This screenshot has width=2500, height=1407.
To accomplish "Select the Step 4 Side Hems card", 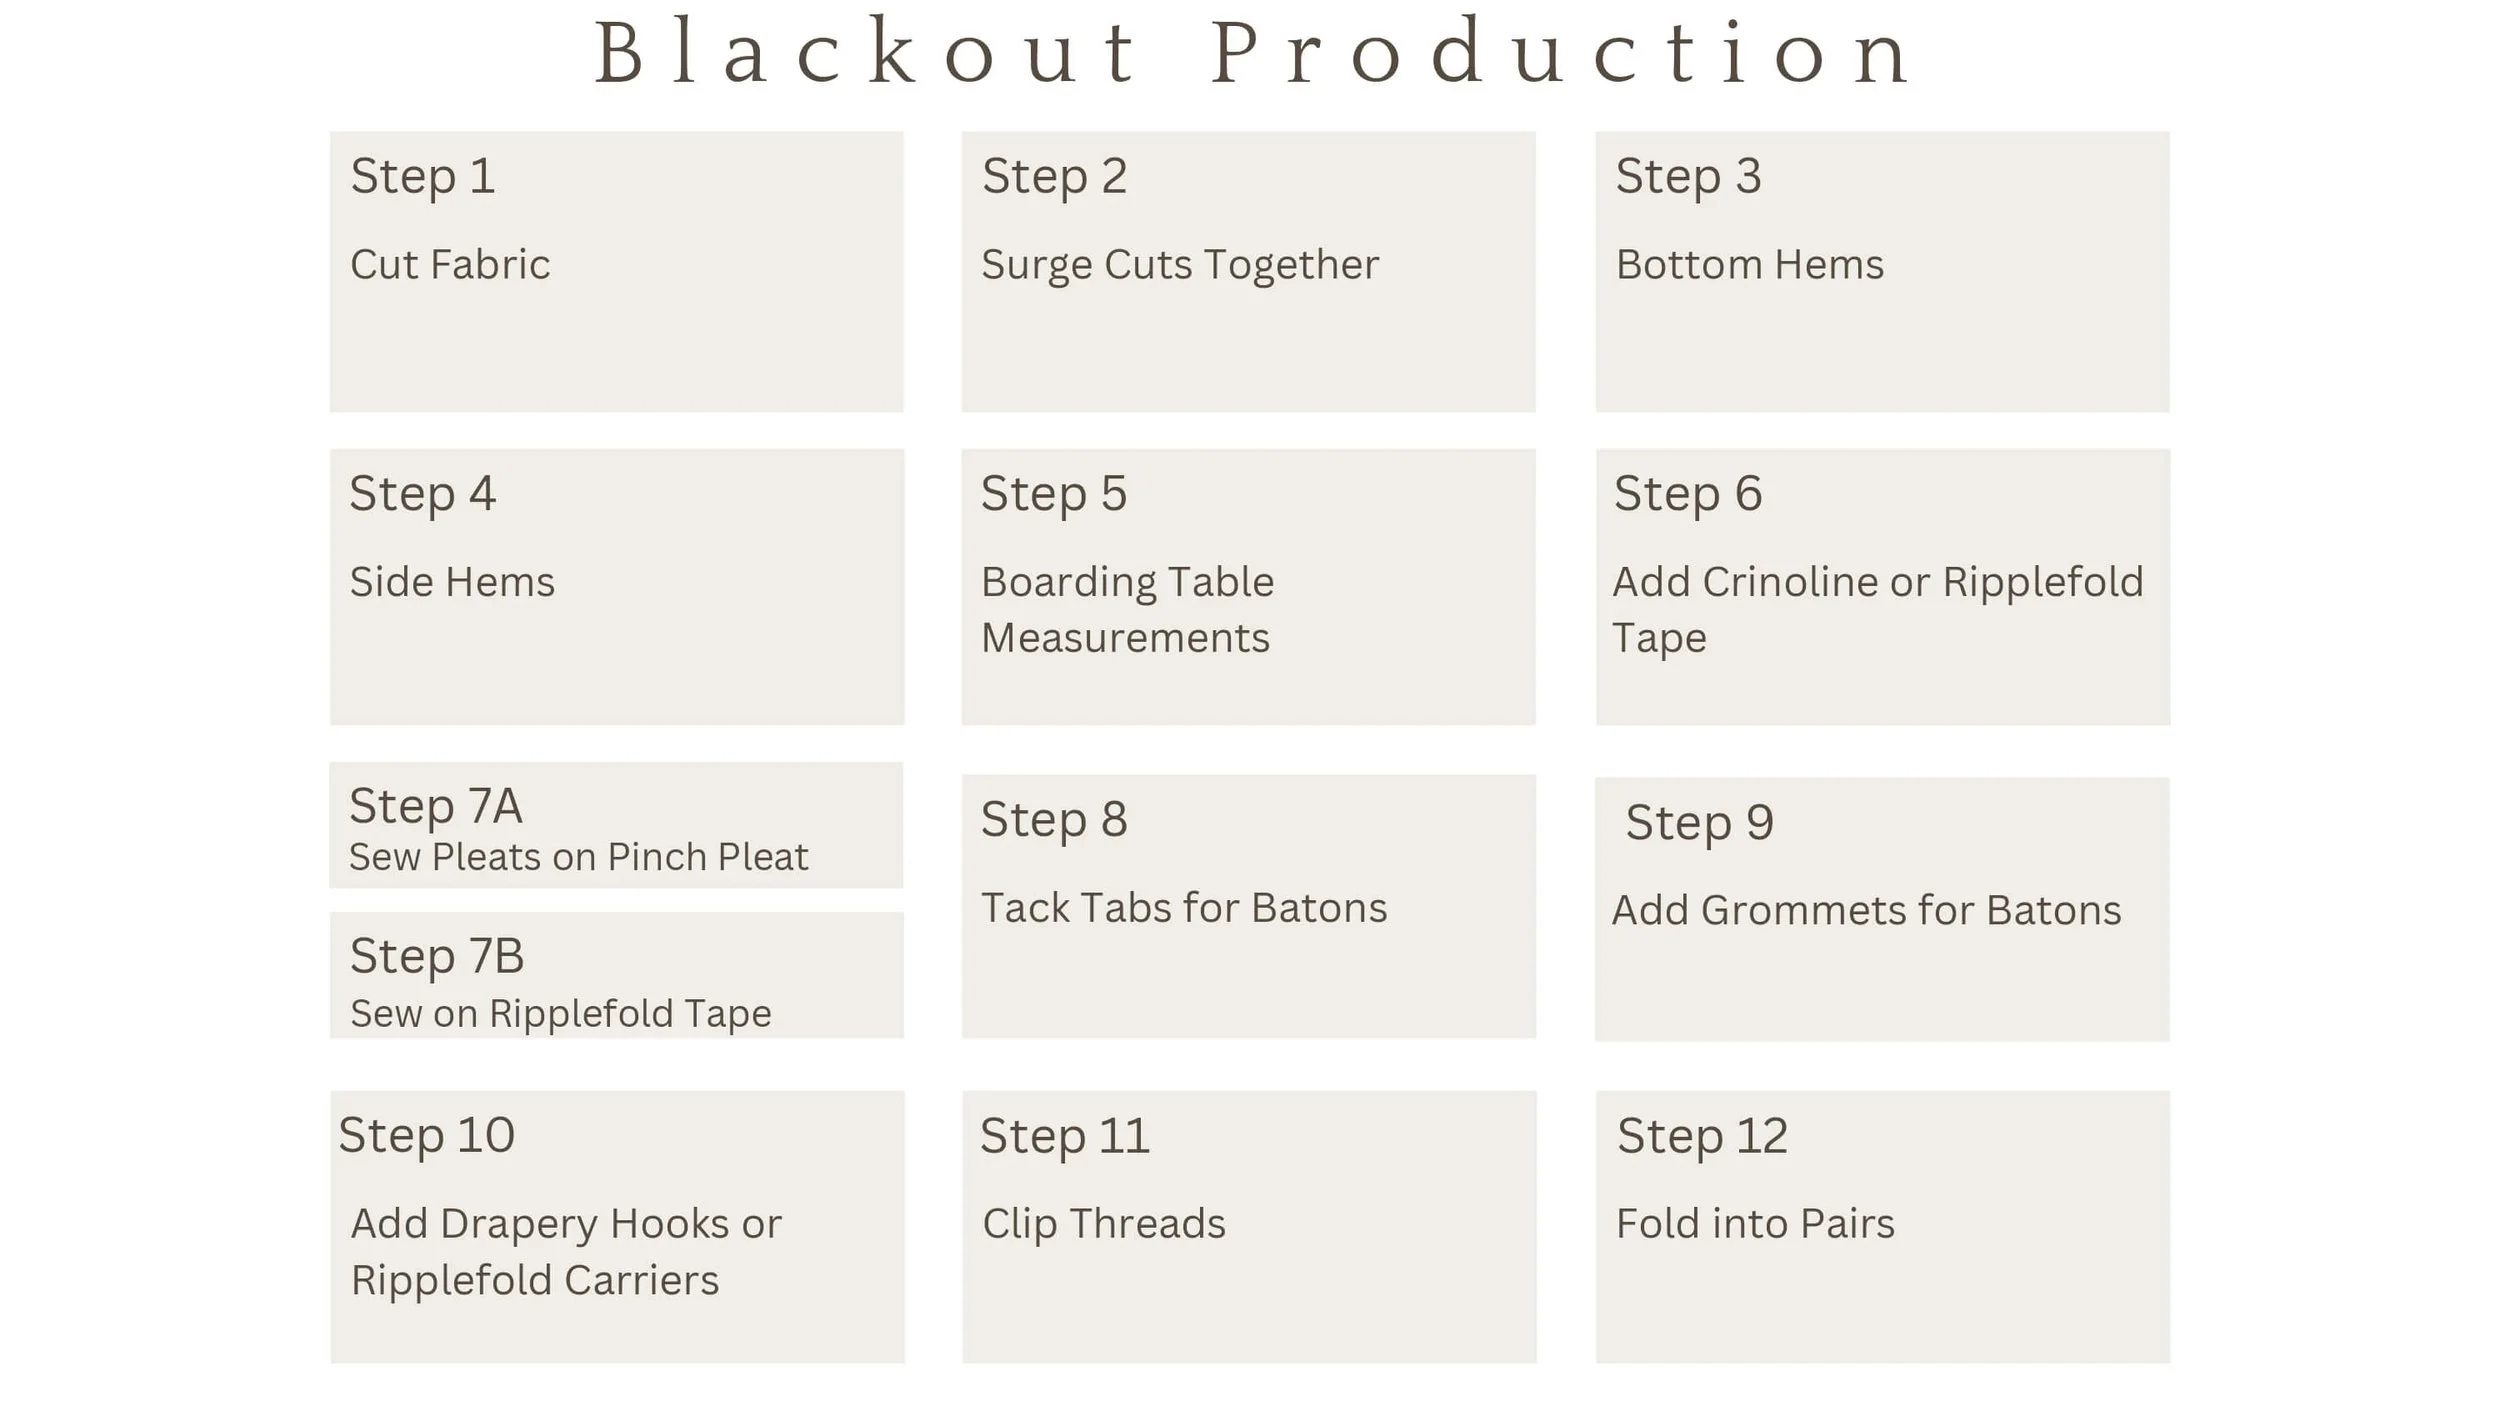I will (617, 587).
